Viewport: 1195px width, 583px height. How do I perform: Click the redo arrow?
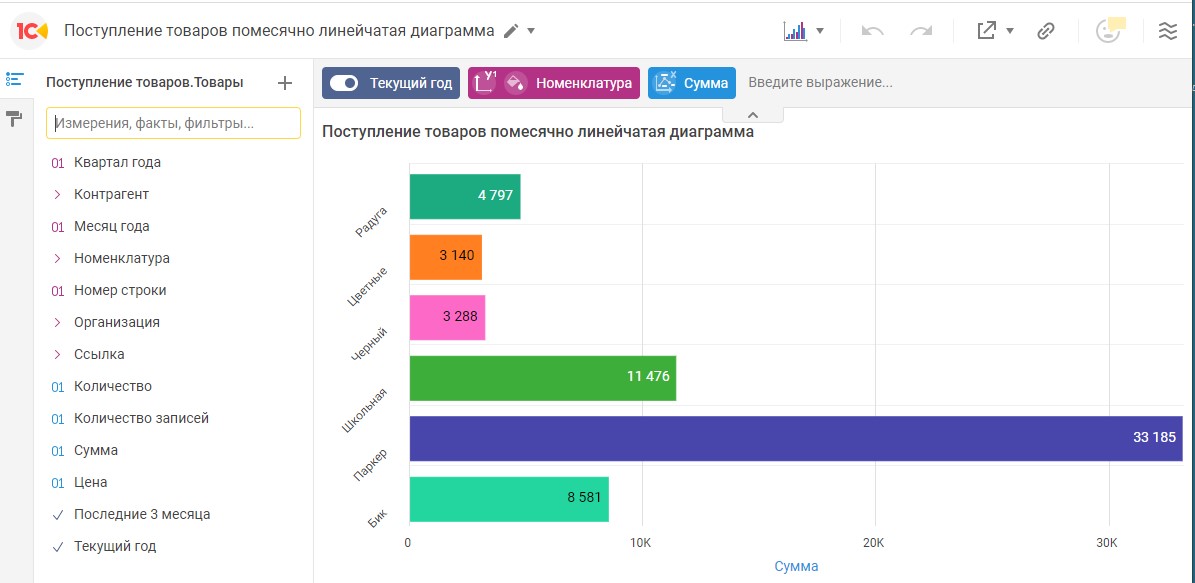tap(921, 31)
